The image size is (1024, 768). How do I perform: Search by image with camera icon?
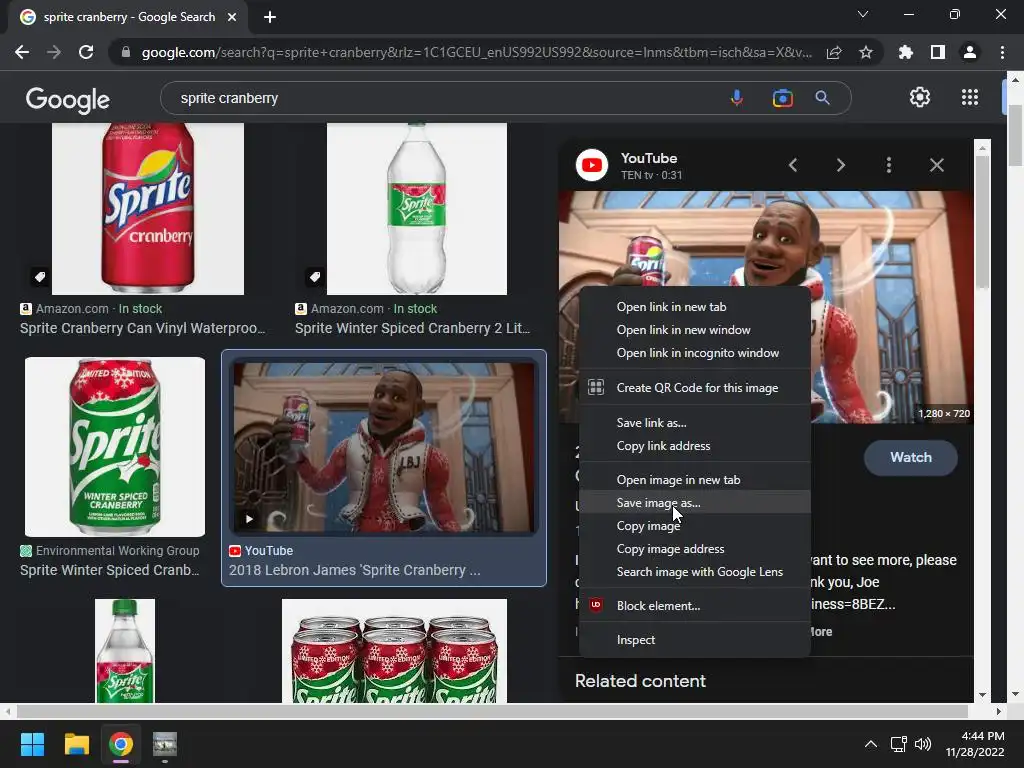click(x=782, y=98)
